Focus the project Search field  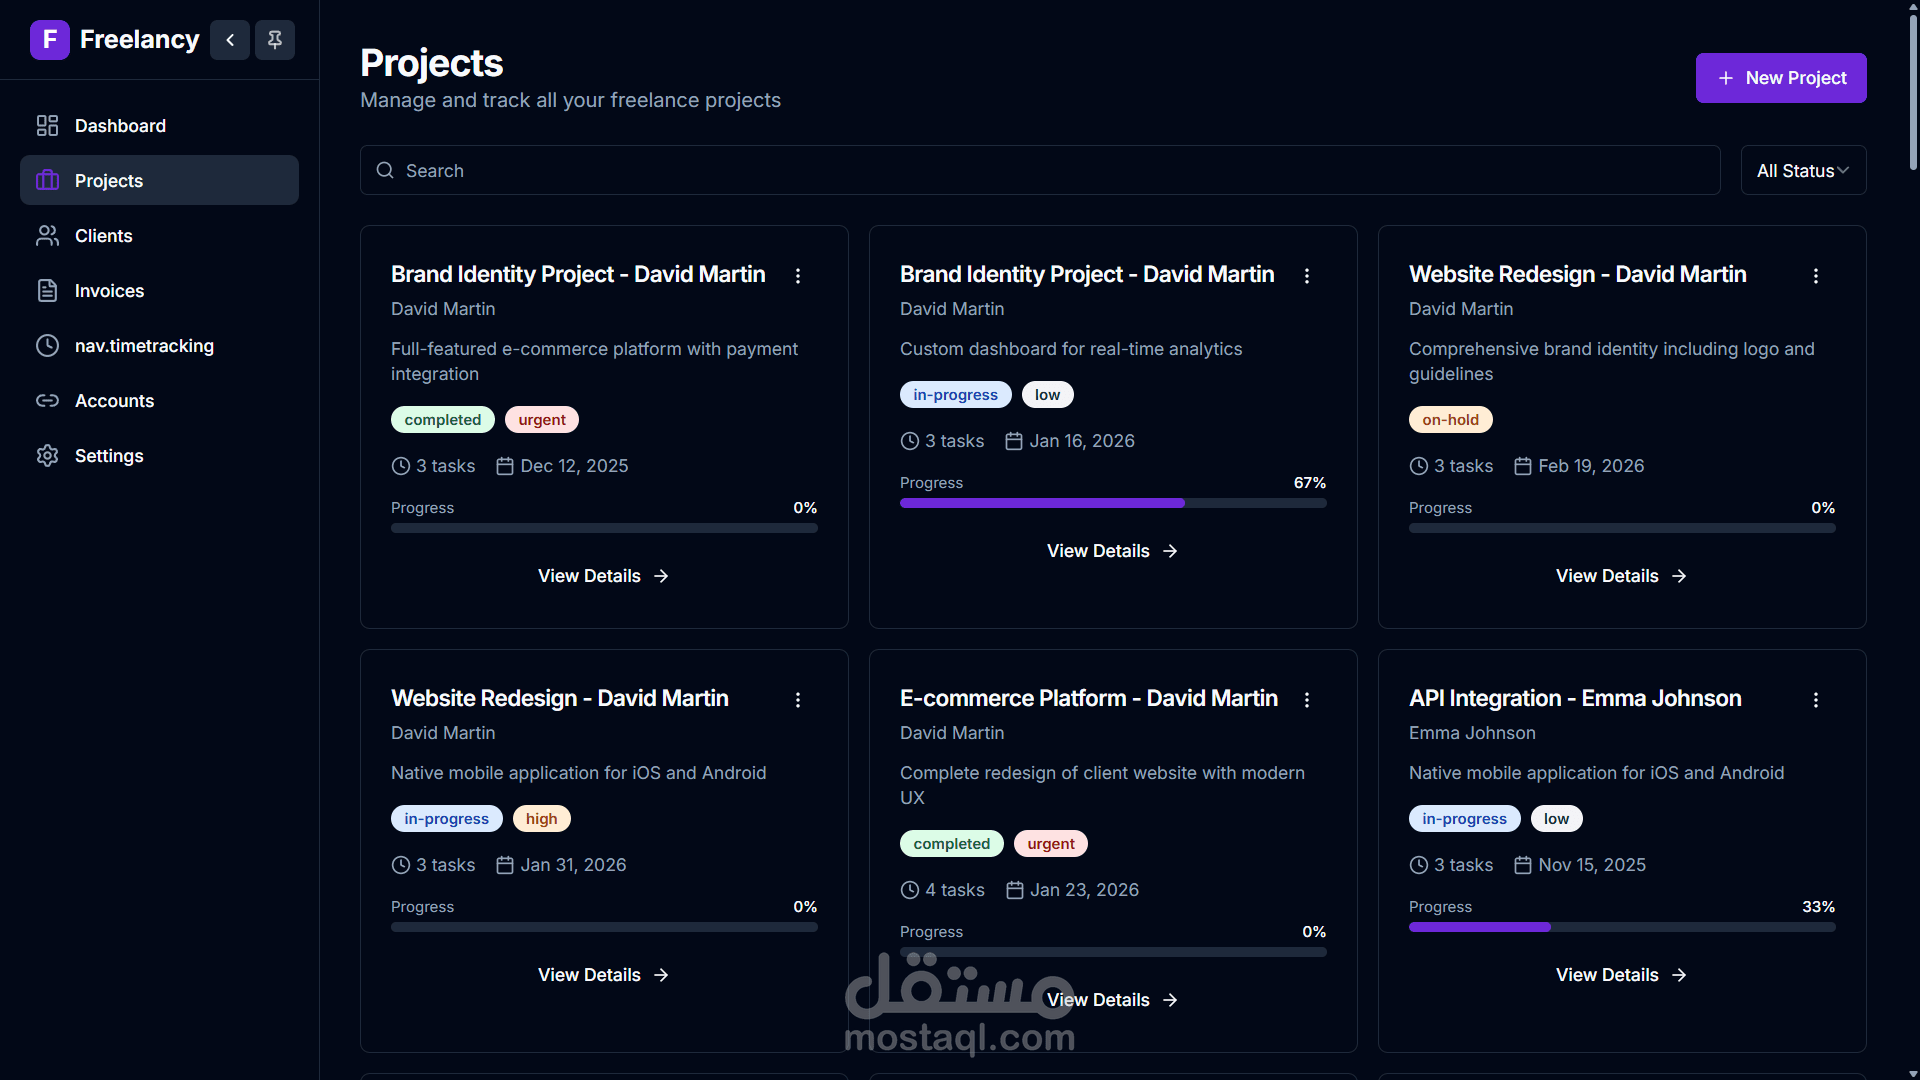coord(1040,171)
